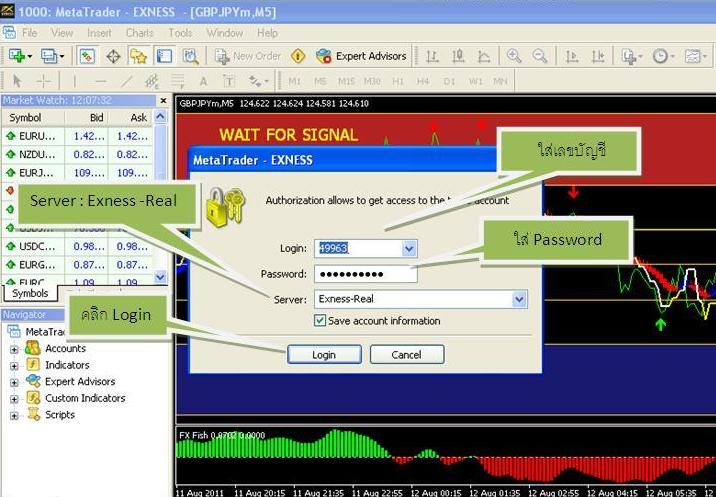Viewport: 716px width, 497px height.
Task: Select the Vertical Line drawing tool
Action: 74,81
